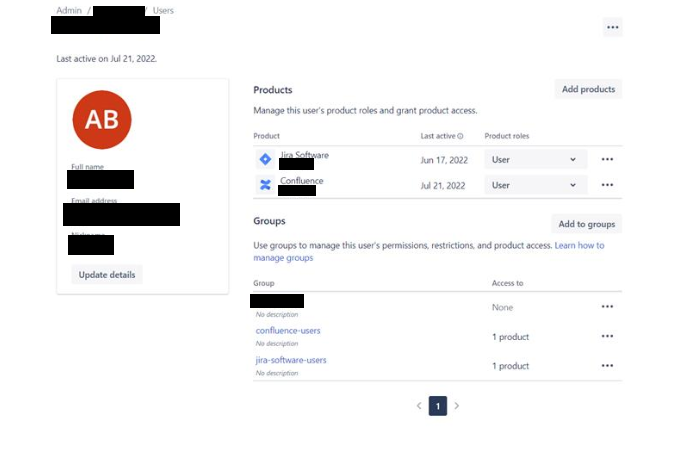Open the confluence-users group link
Screen dimensions: 685x449
[288, 331]
